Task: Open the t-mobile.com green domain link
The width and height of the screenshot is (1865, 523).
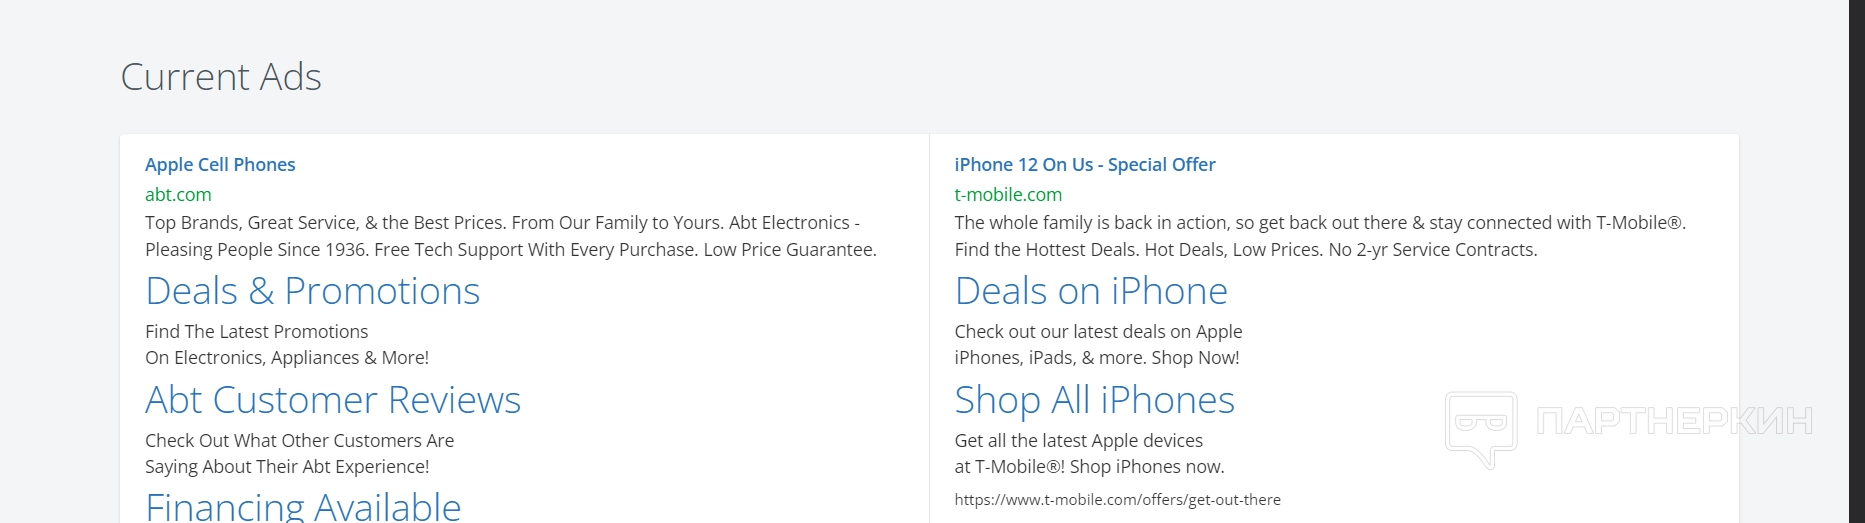Action: [1008, 194]
